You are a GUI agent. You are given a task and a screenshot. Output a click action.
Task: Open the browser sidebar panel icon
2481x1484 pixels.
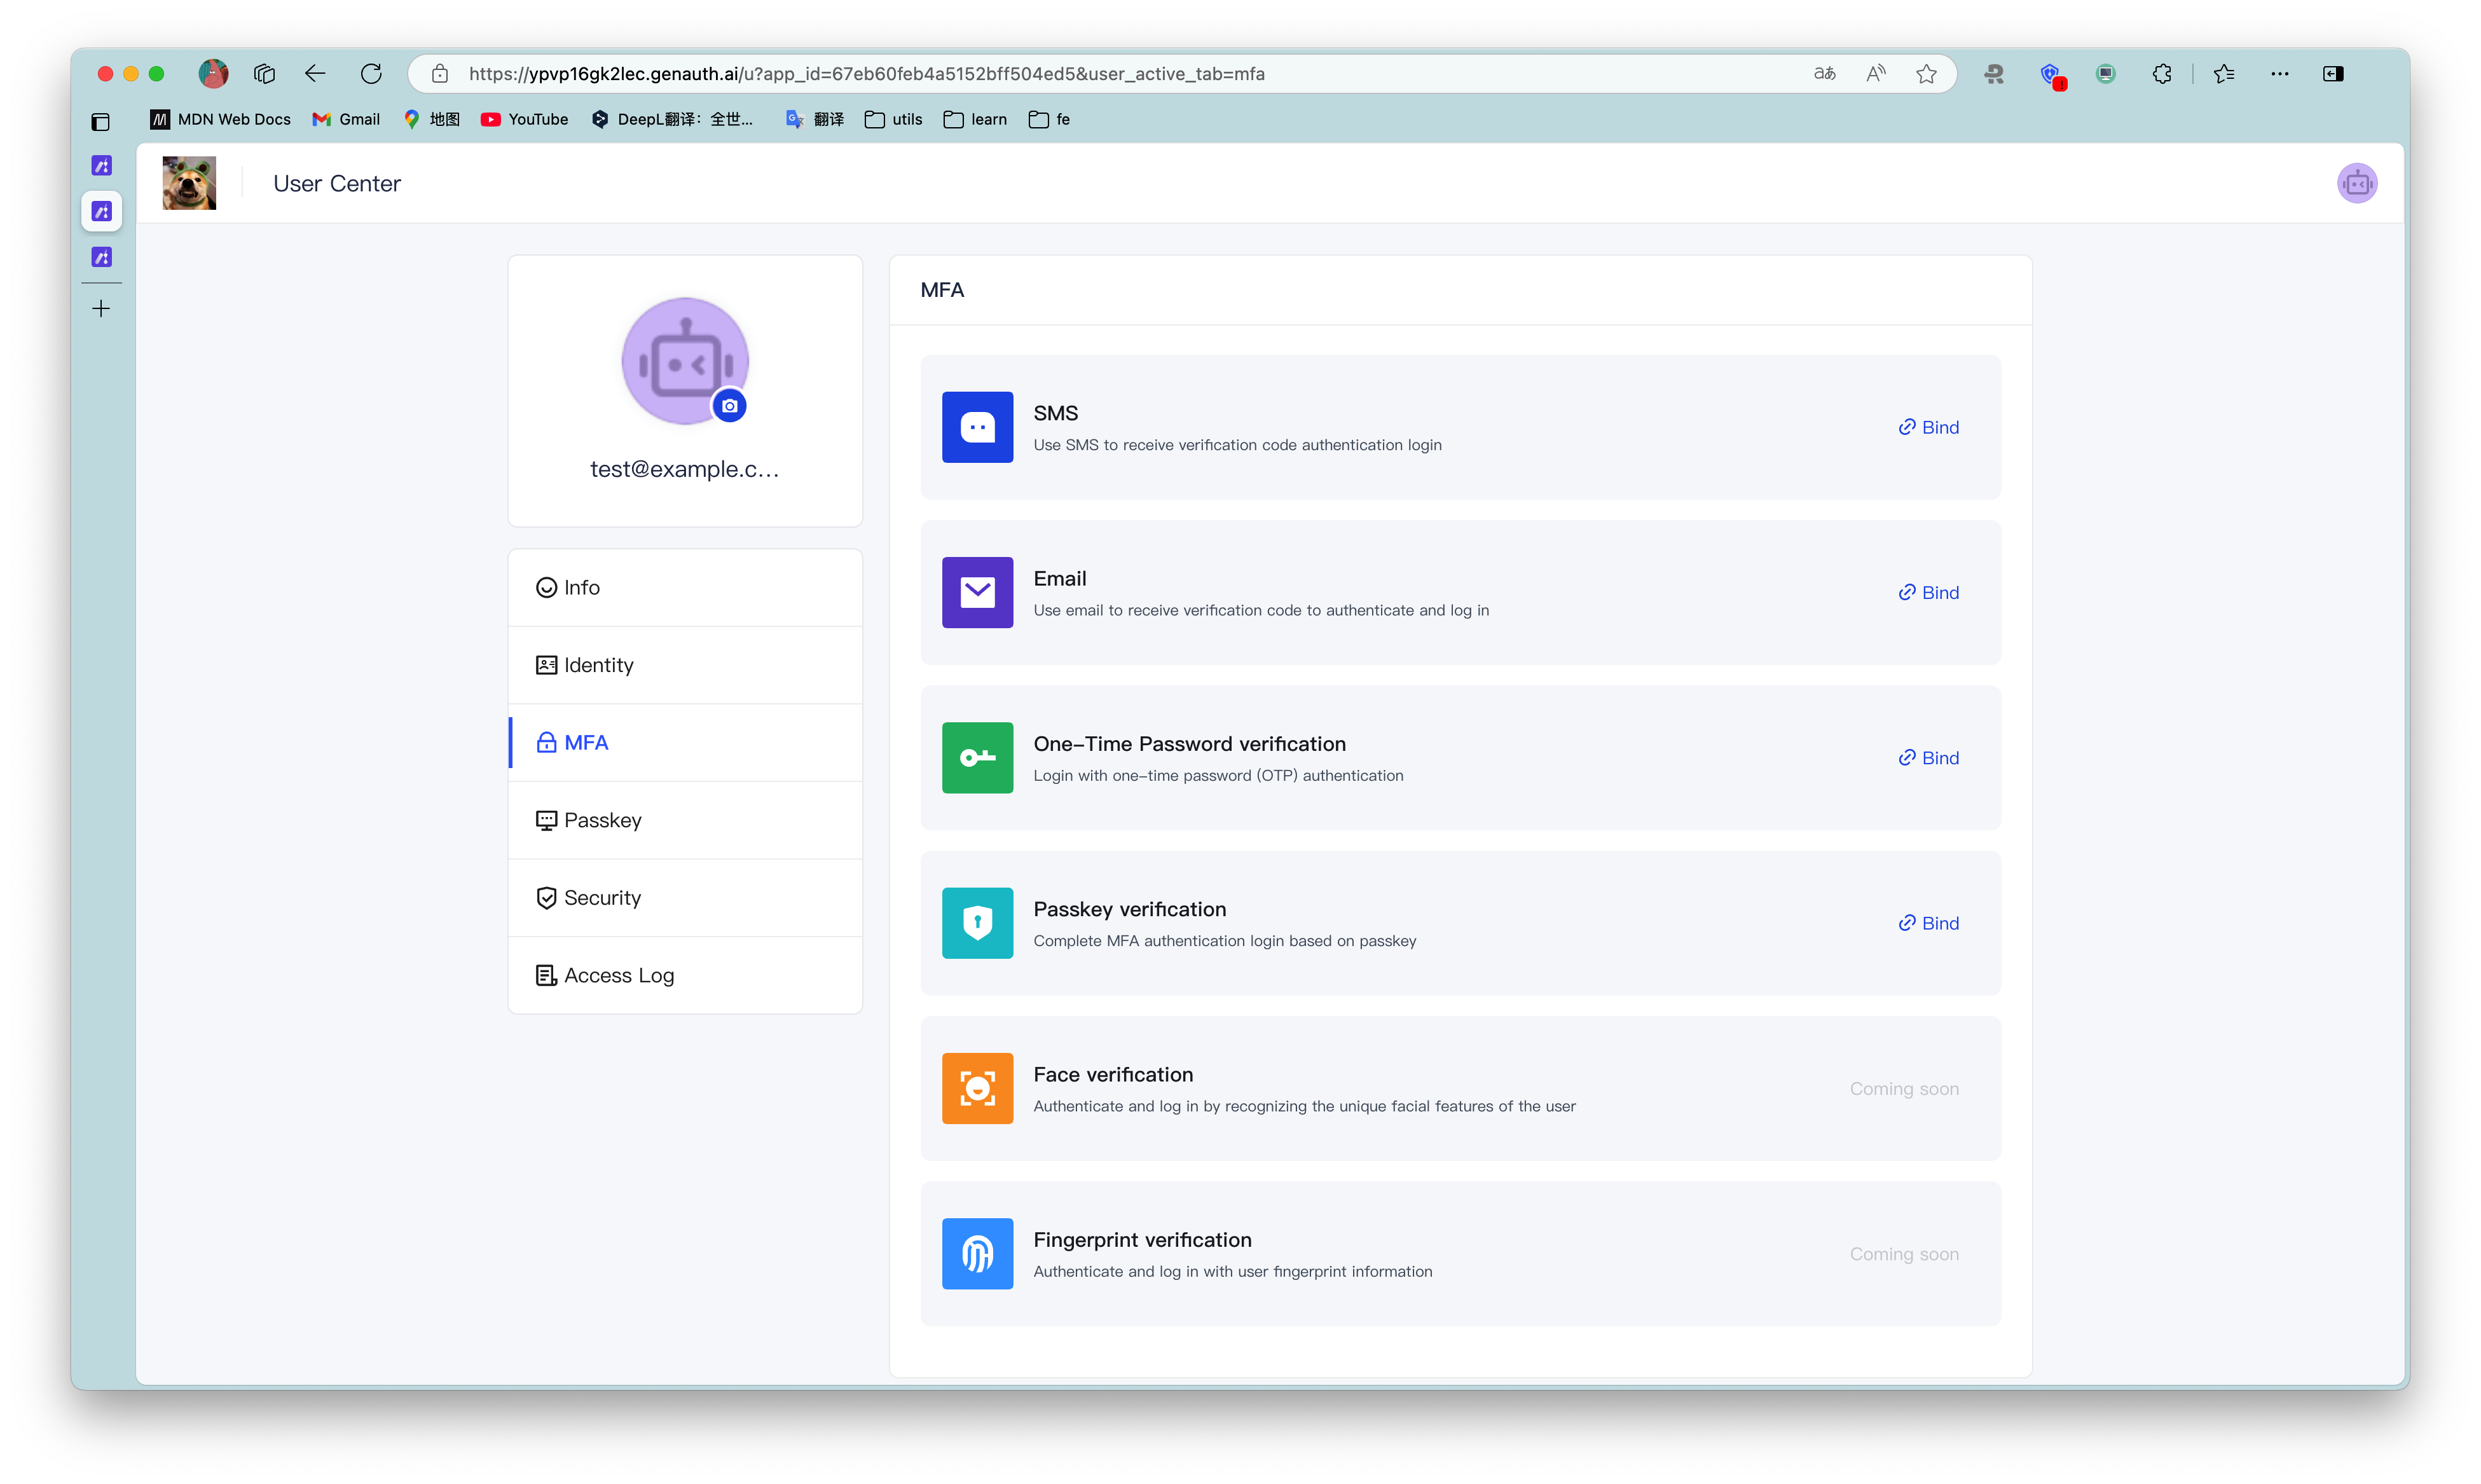point(2333,73)
